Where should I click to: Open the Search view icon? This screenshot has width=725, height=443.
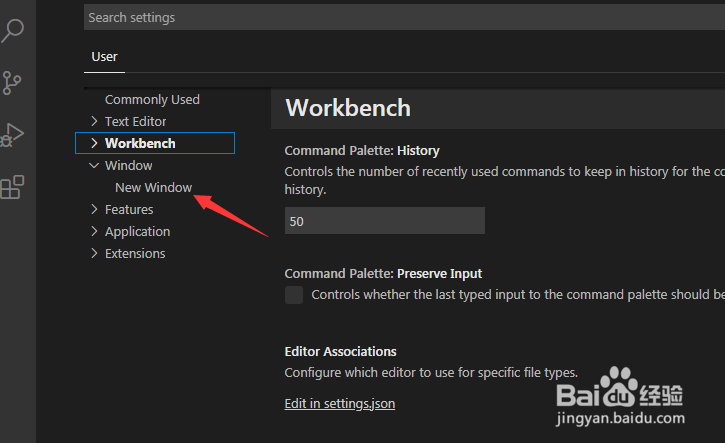point(12,31)
